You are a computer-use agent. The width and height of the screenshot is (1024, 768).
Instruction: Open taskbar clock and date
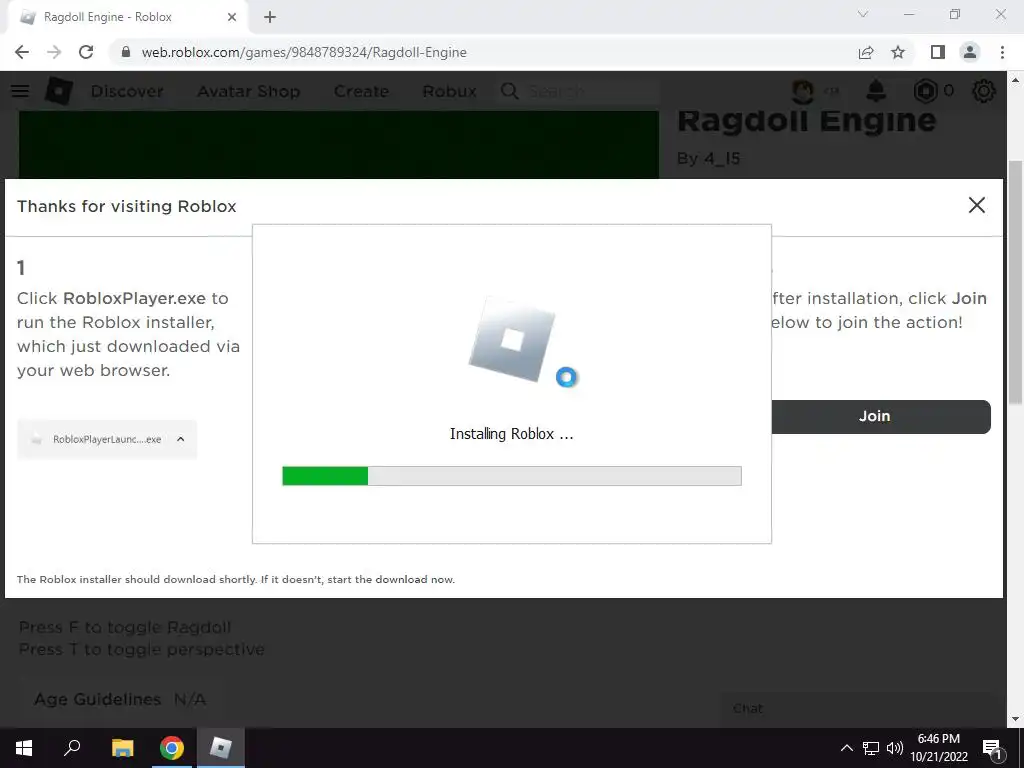939,748
